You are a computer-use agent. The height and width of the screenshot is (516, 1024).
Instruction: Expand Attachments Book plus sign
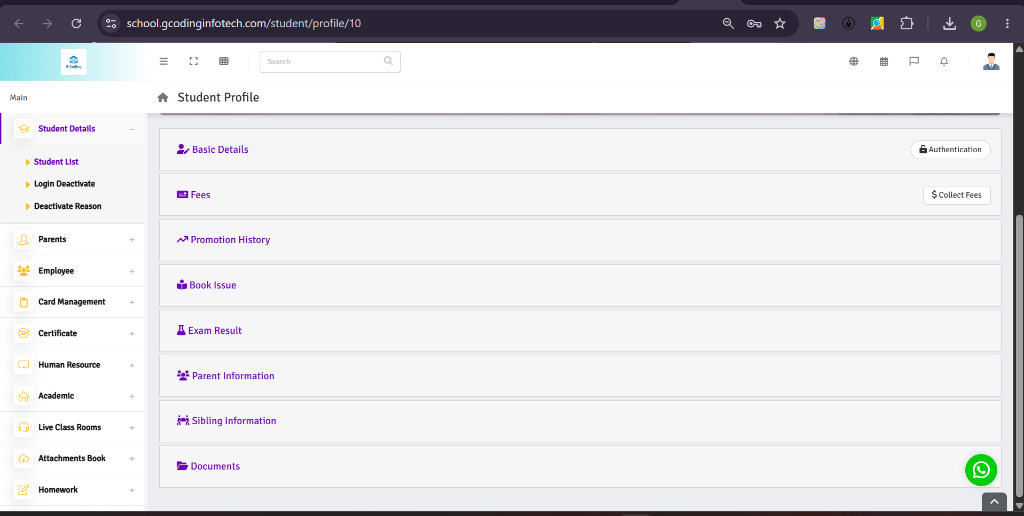[x=132, y=459]
